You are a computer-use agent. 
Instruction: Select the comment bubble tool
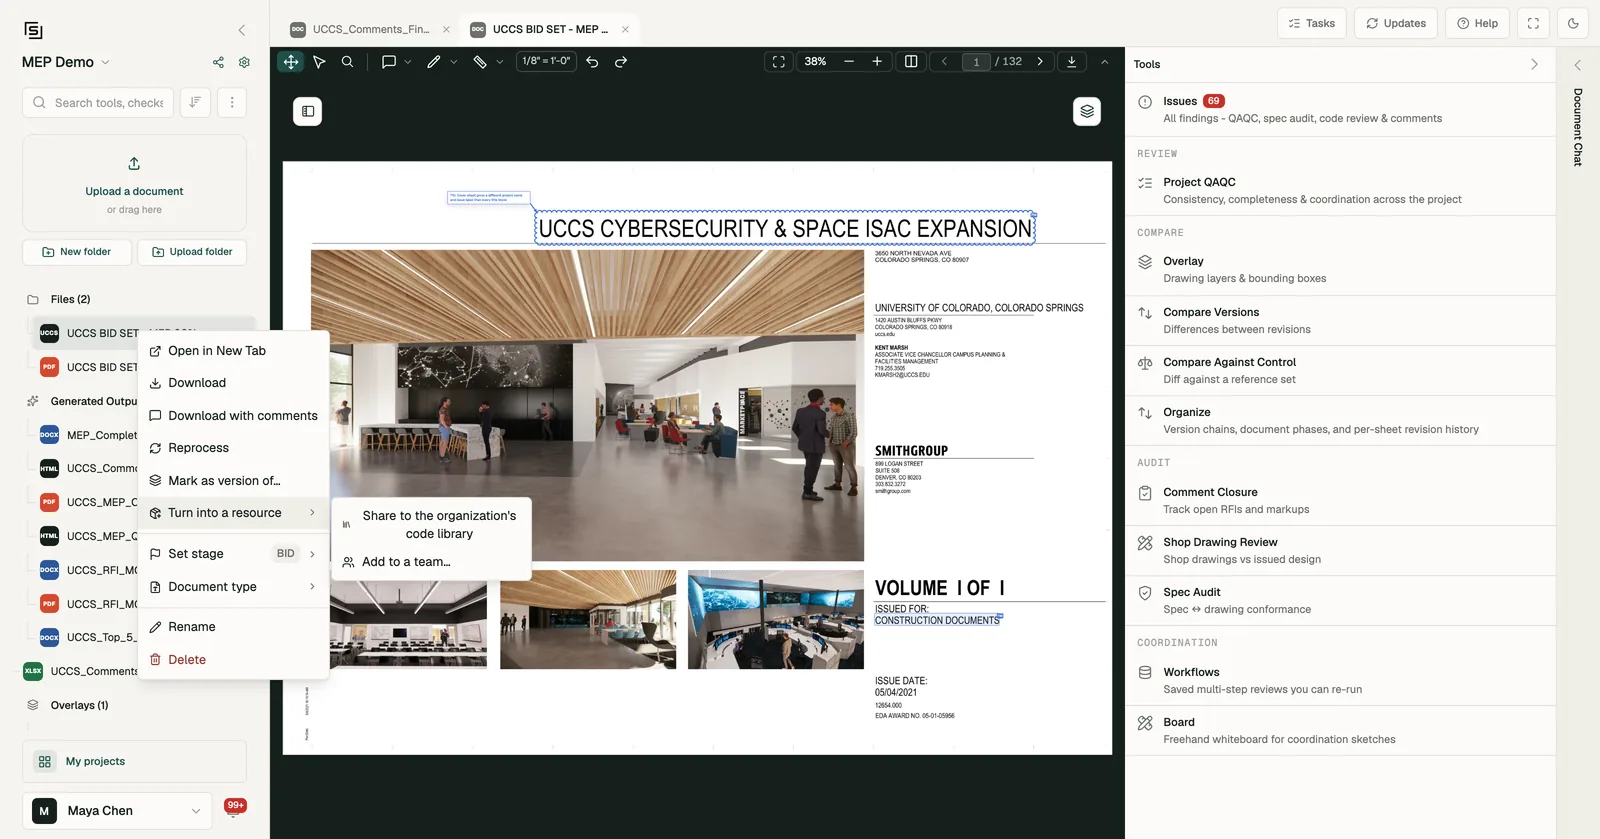389,62
